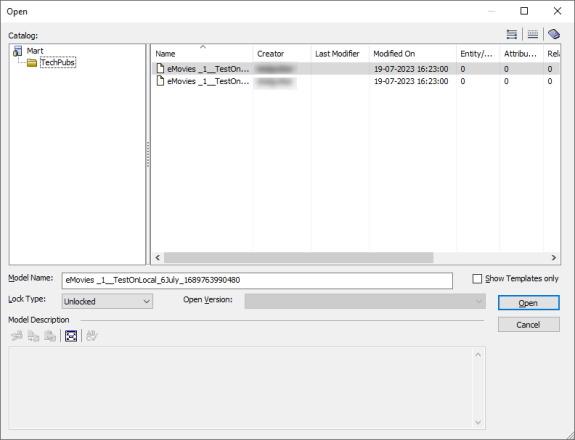Select second eMovies model row
This screenshot has height=440, width=575.
click(355, 81)
